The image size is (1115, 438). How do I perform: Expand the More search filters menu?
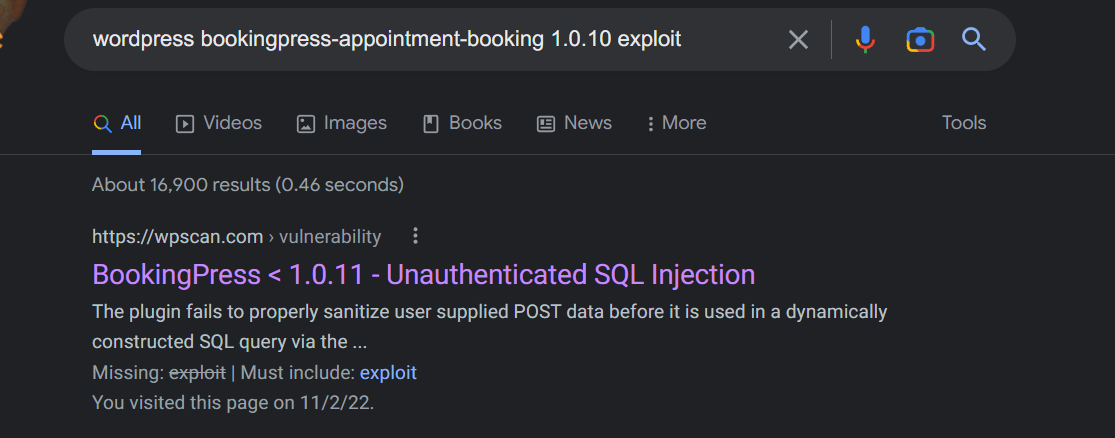tap(677, 124)
